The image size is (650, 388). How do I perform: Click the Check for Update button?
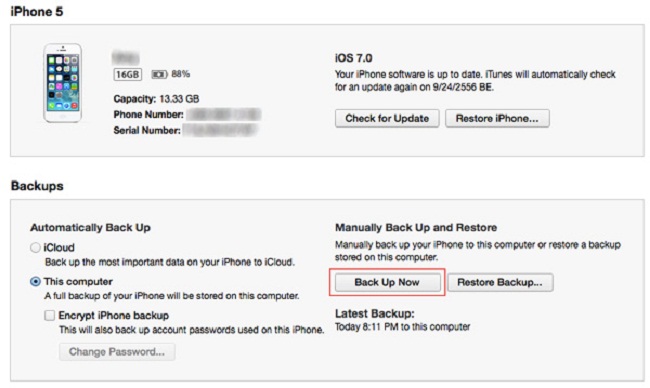click(387, 119)
